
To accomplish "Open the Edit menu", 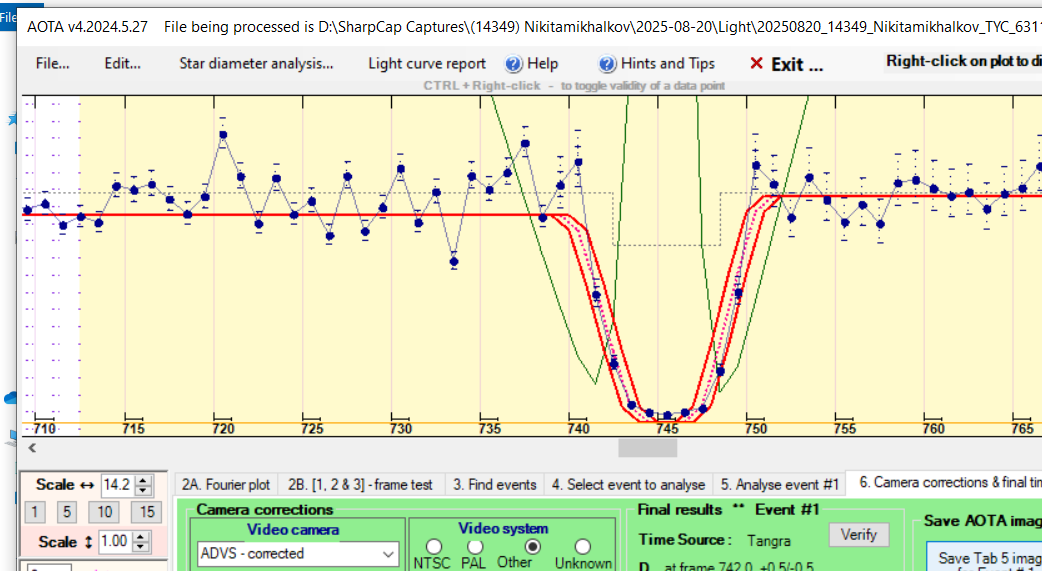I will pyautogui.click(x=122, y=64).
